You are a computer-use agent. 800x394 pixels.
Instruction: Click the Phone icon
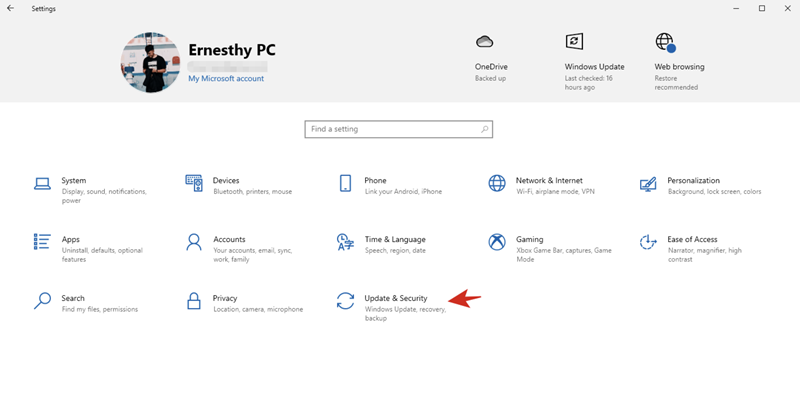click(345, 183)
